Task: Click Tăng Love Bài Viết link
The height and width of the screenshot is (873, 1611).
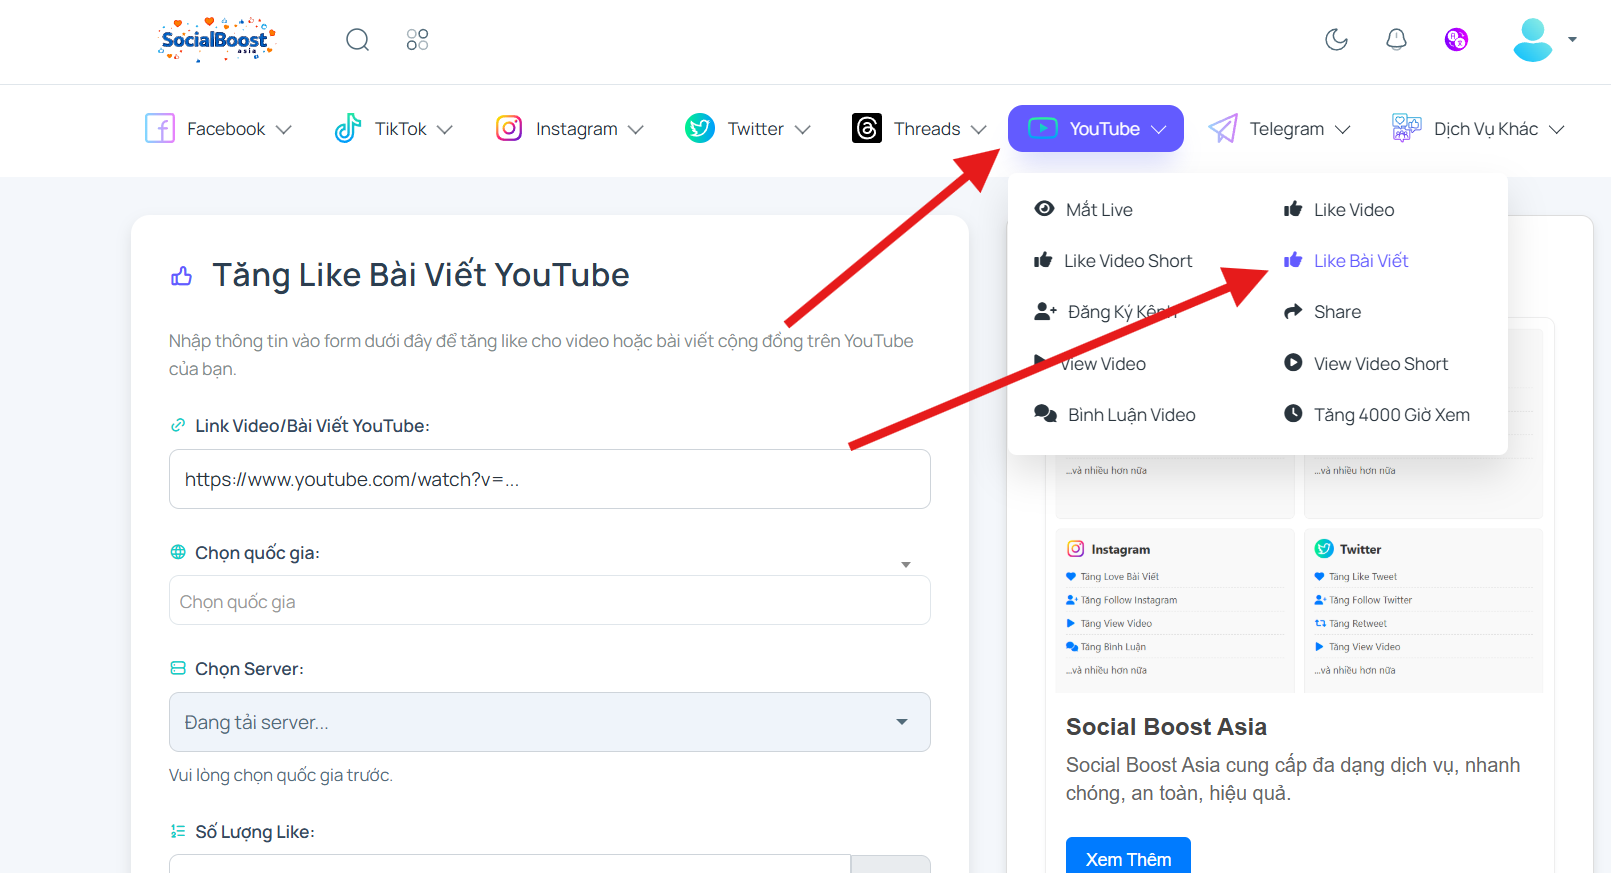Action: tap(1119, 577)
